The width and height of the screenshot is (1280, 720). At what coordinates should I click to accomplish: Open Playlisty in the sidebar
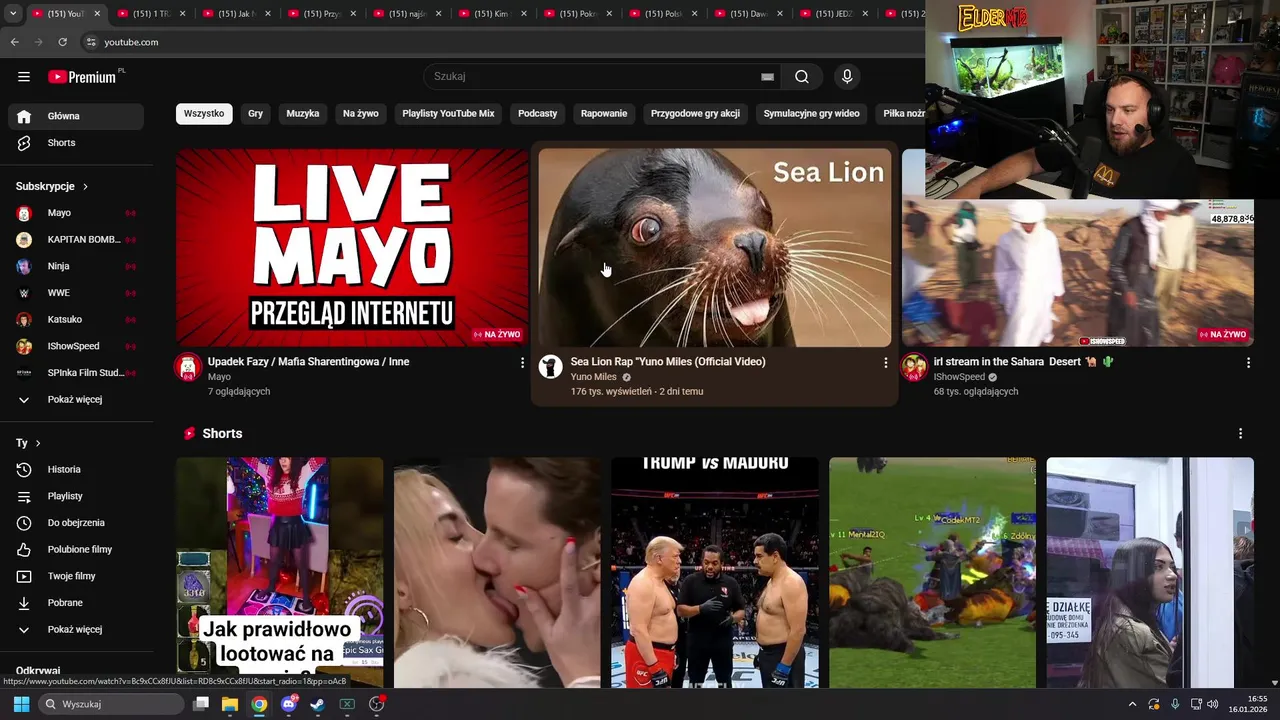coord(76,496)
